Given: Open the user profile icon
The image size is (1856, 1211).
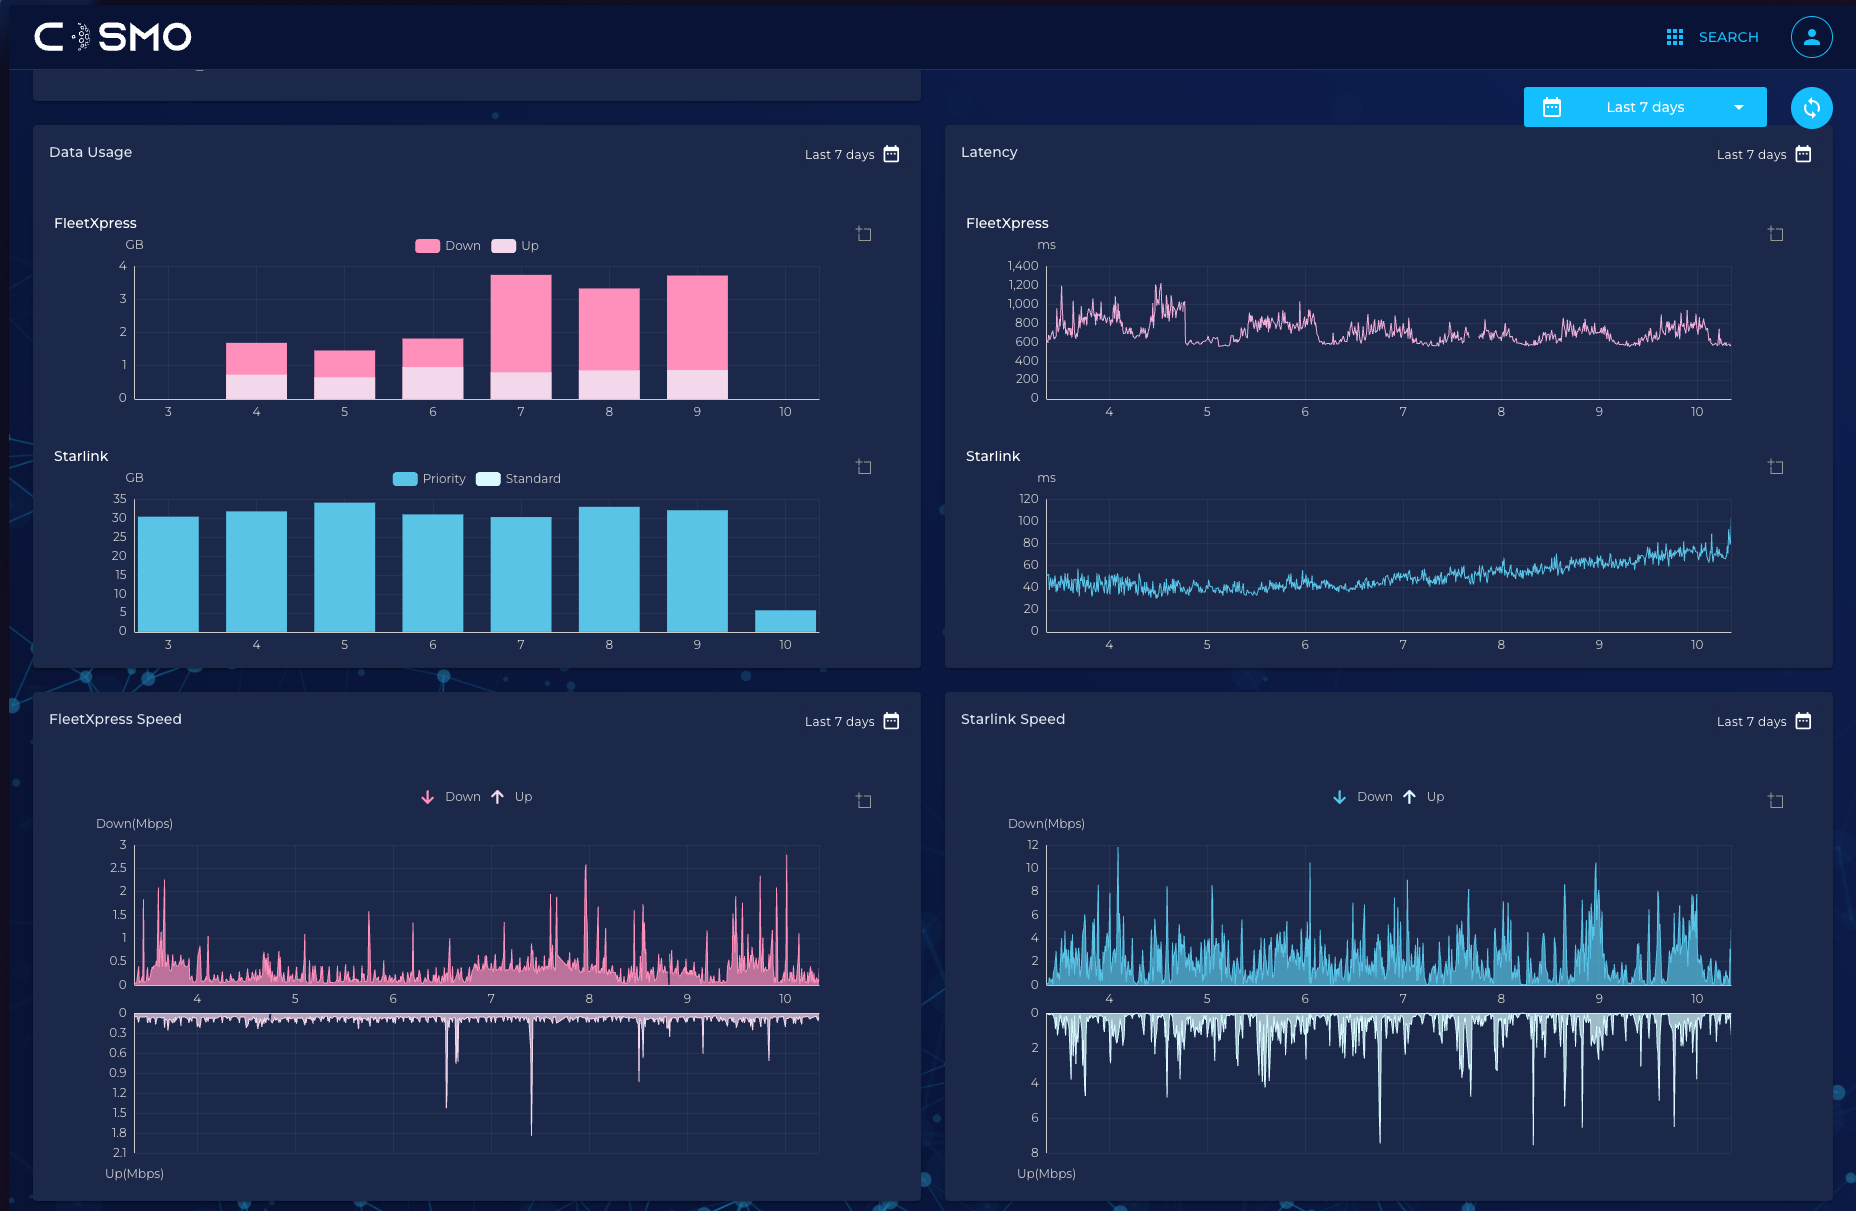Looking at the screenshot, I should tap(1811, 37).
